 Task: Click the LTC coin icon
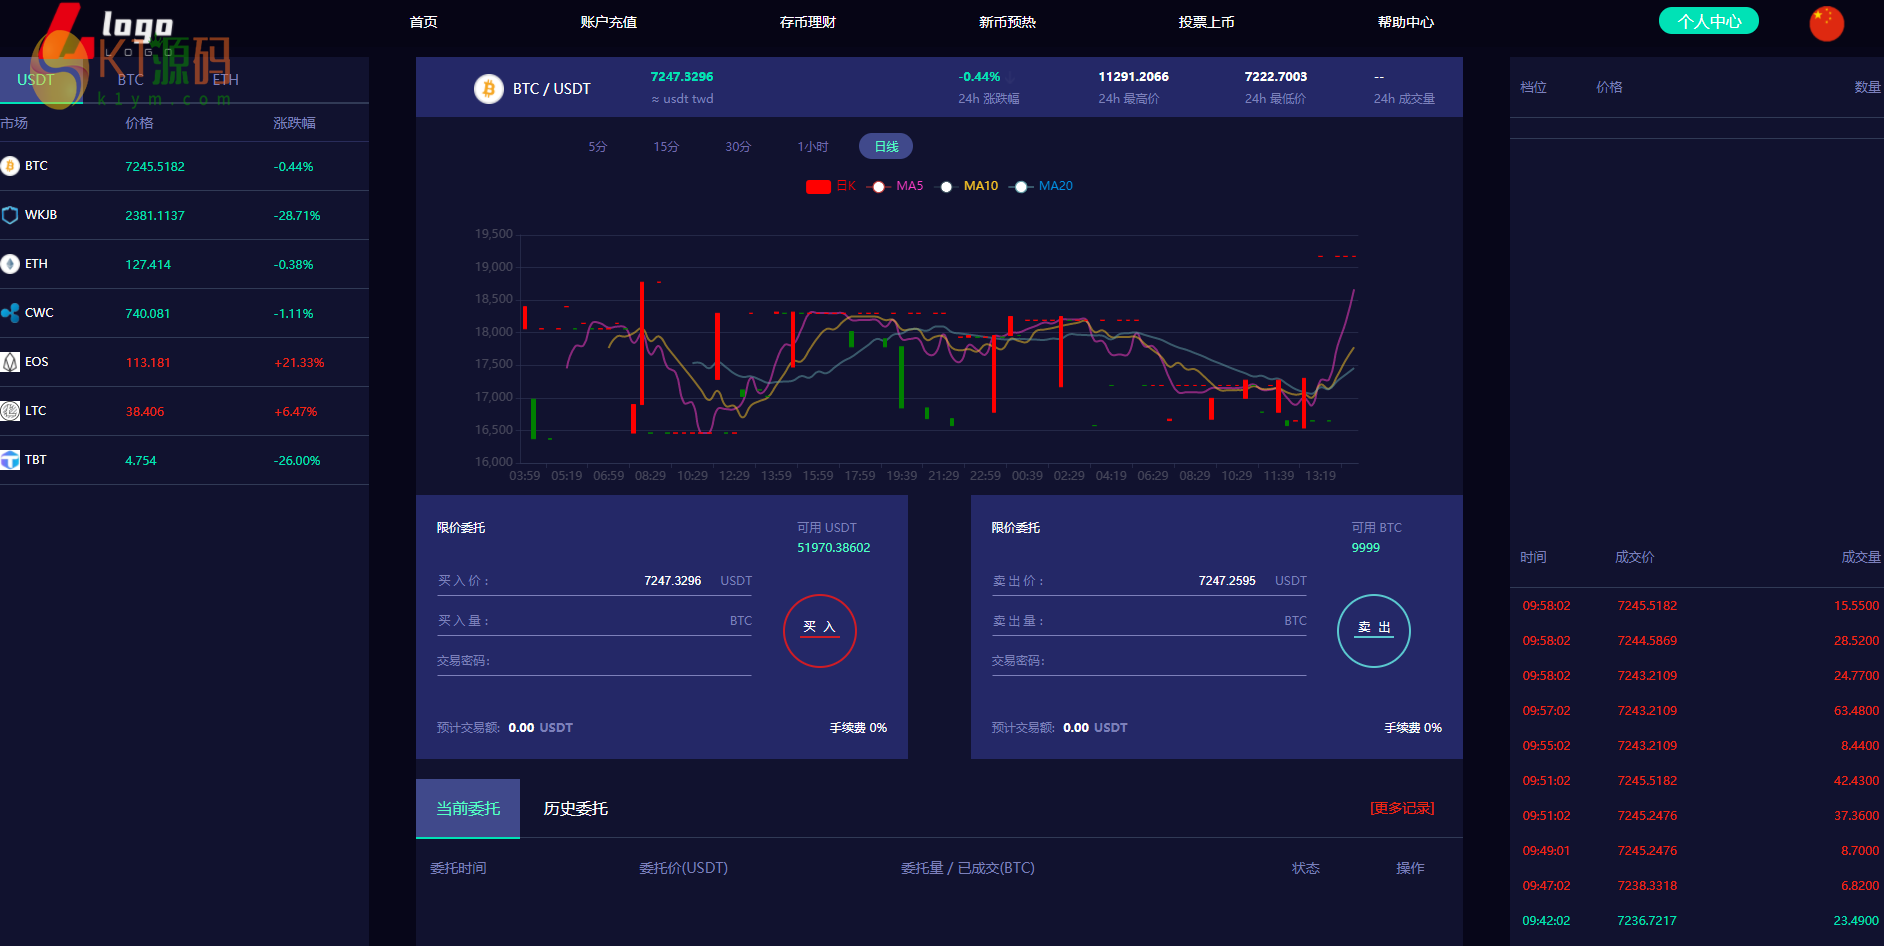tap(10, 411)
